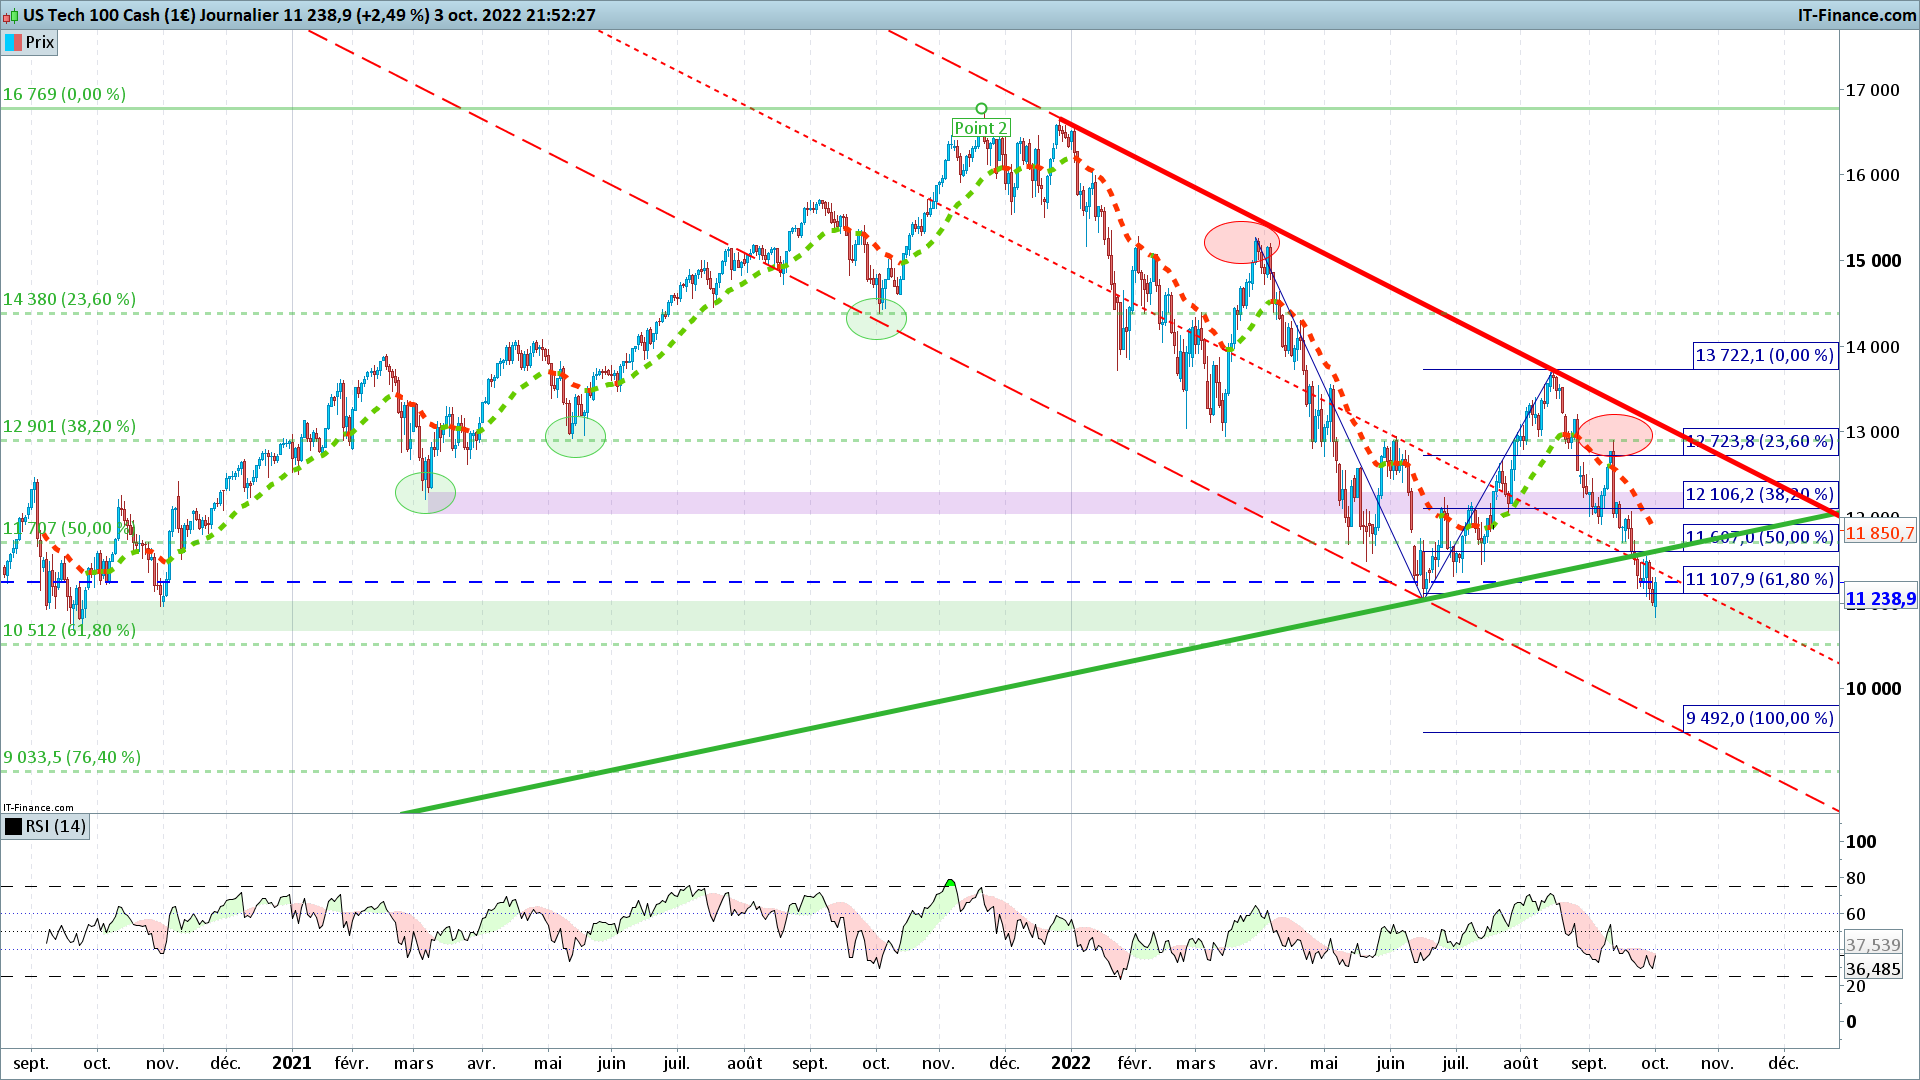Click the black RSI color square

pos(13,826)
